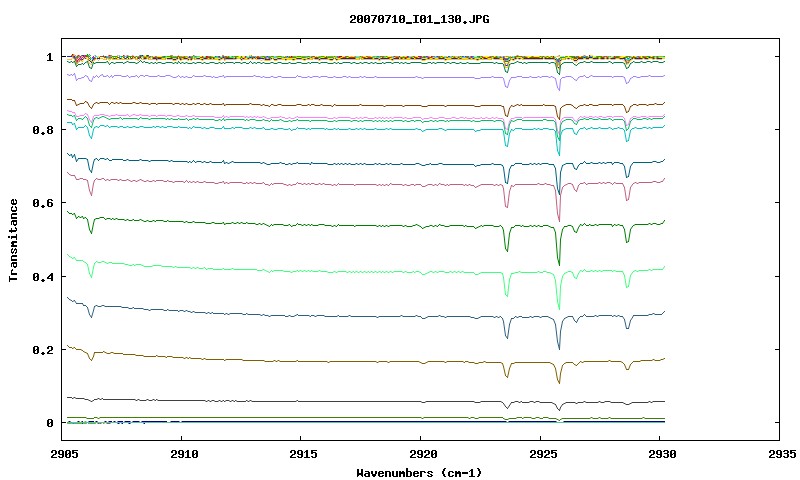The height and width of the screenshot is (480, 800).
Task: Click the x-axis tick label 2935
Action: click(782, 454)
